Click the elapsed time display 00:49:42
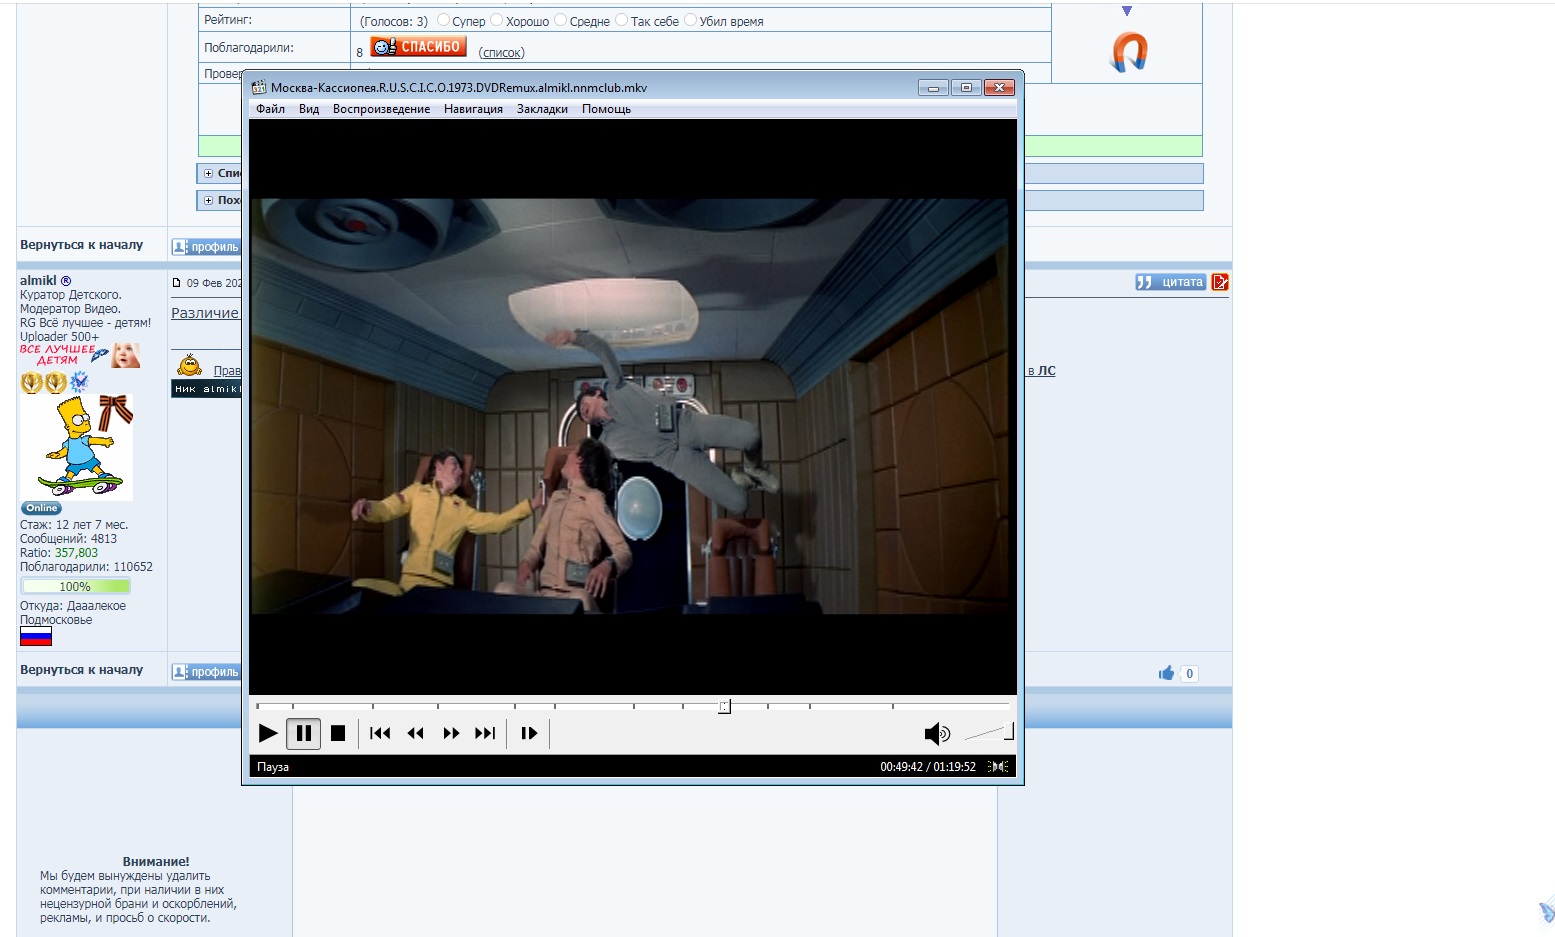 pos(901,767)
